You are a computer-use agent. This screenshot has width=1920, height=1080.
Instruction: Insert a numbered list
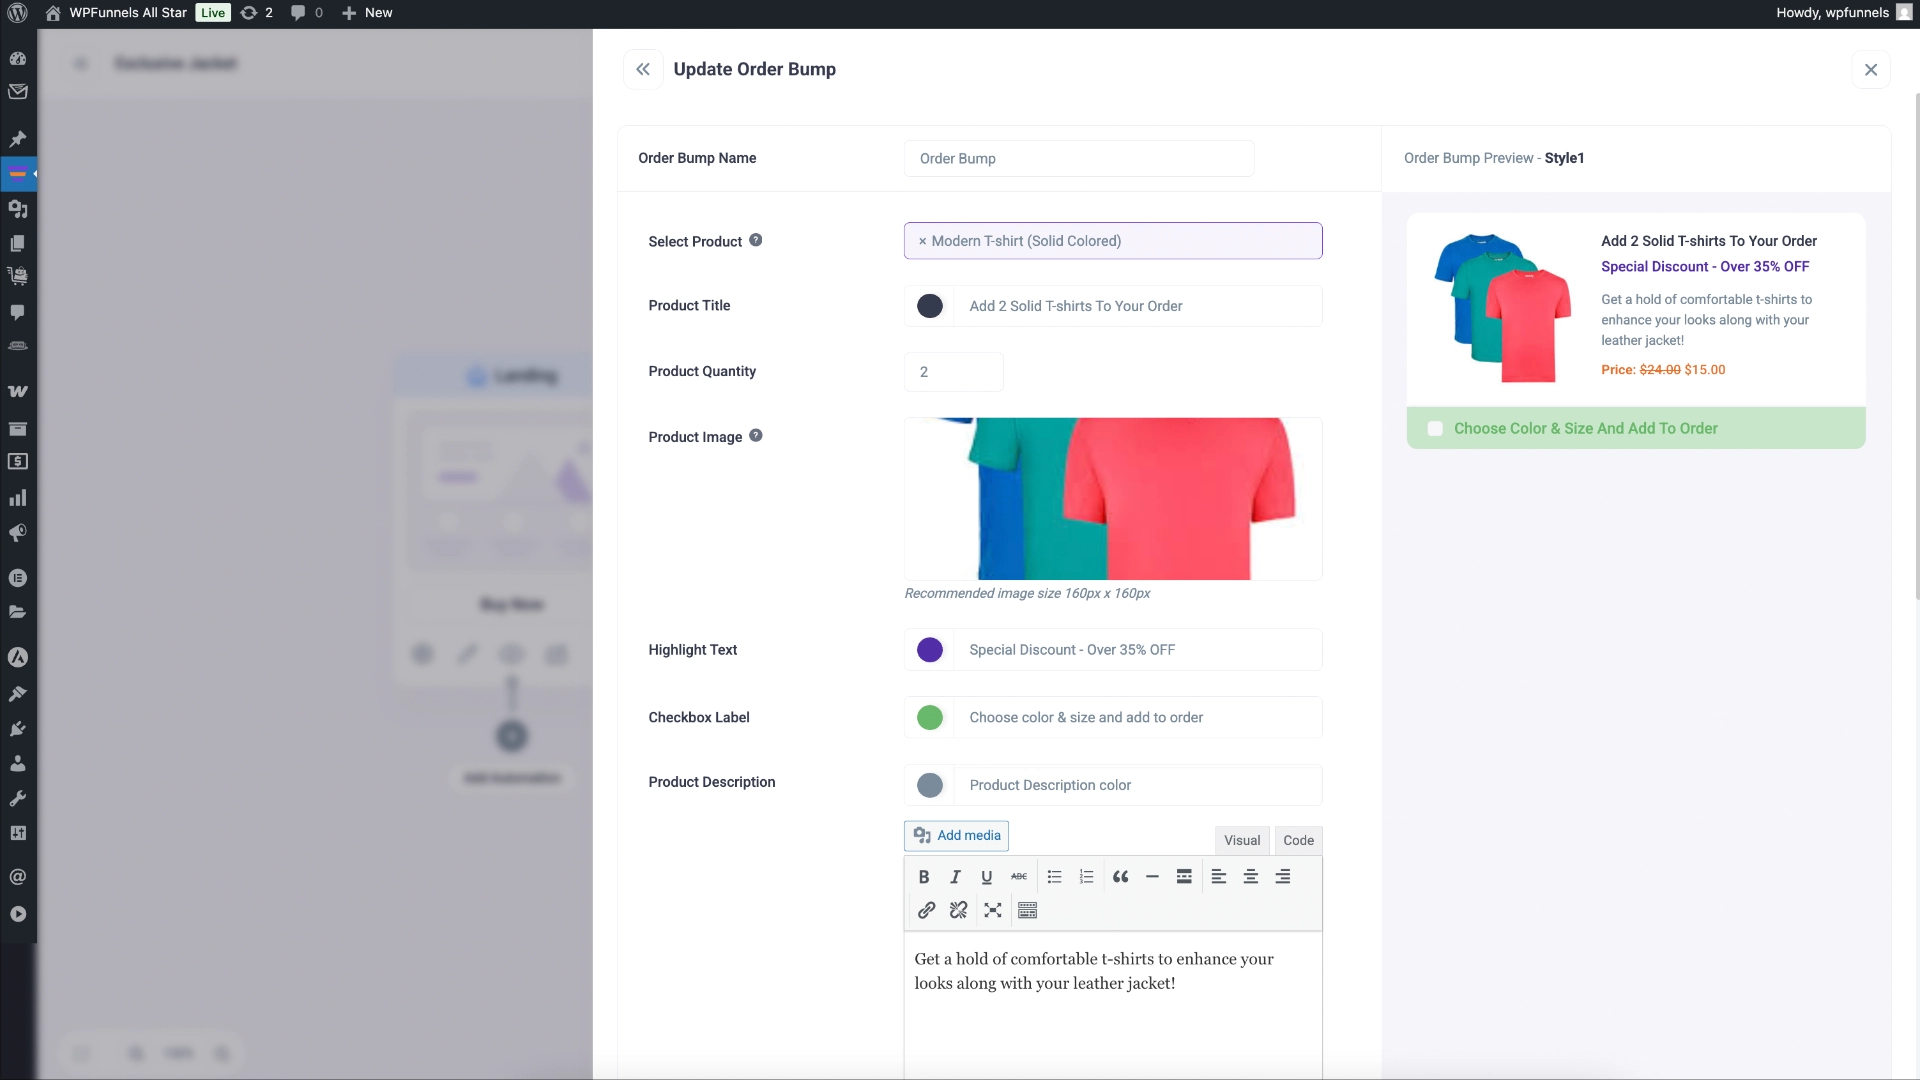click(1086, 876)
